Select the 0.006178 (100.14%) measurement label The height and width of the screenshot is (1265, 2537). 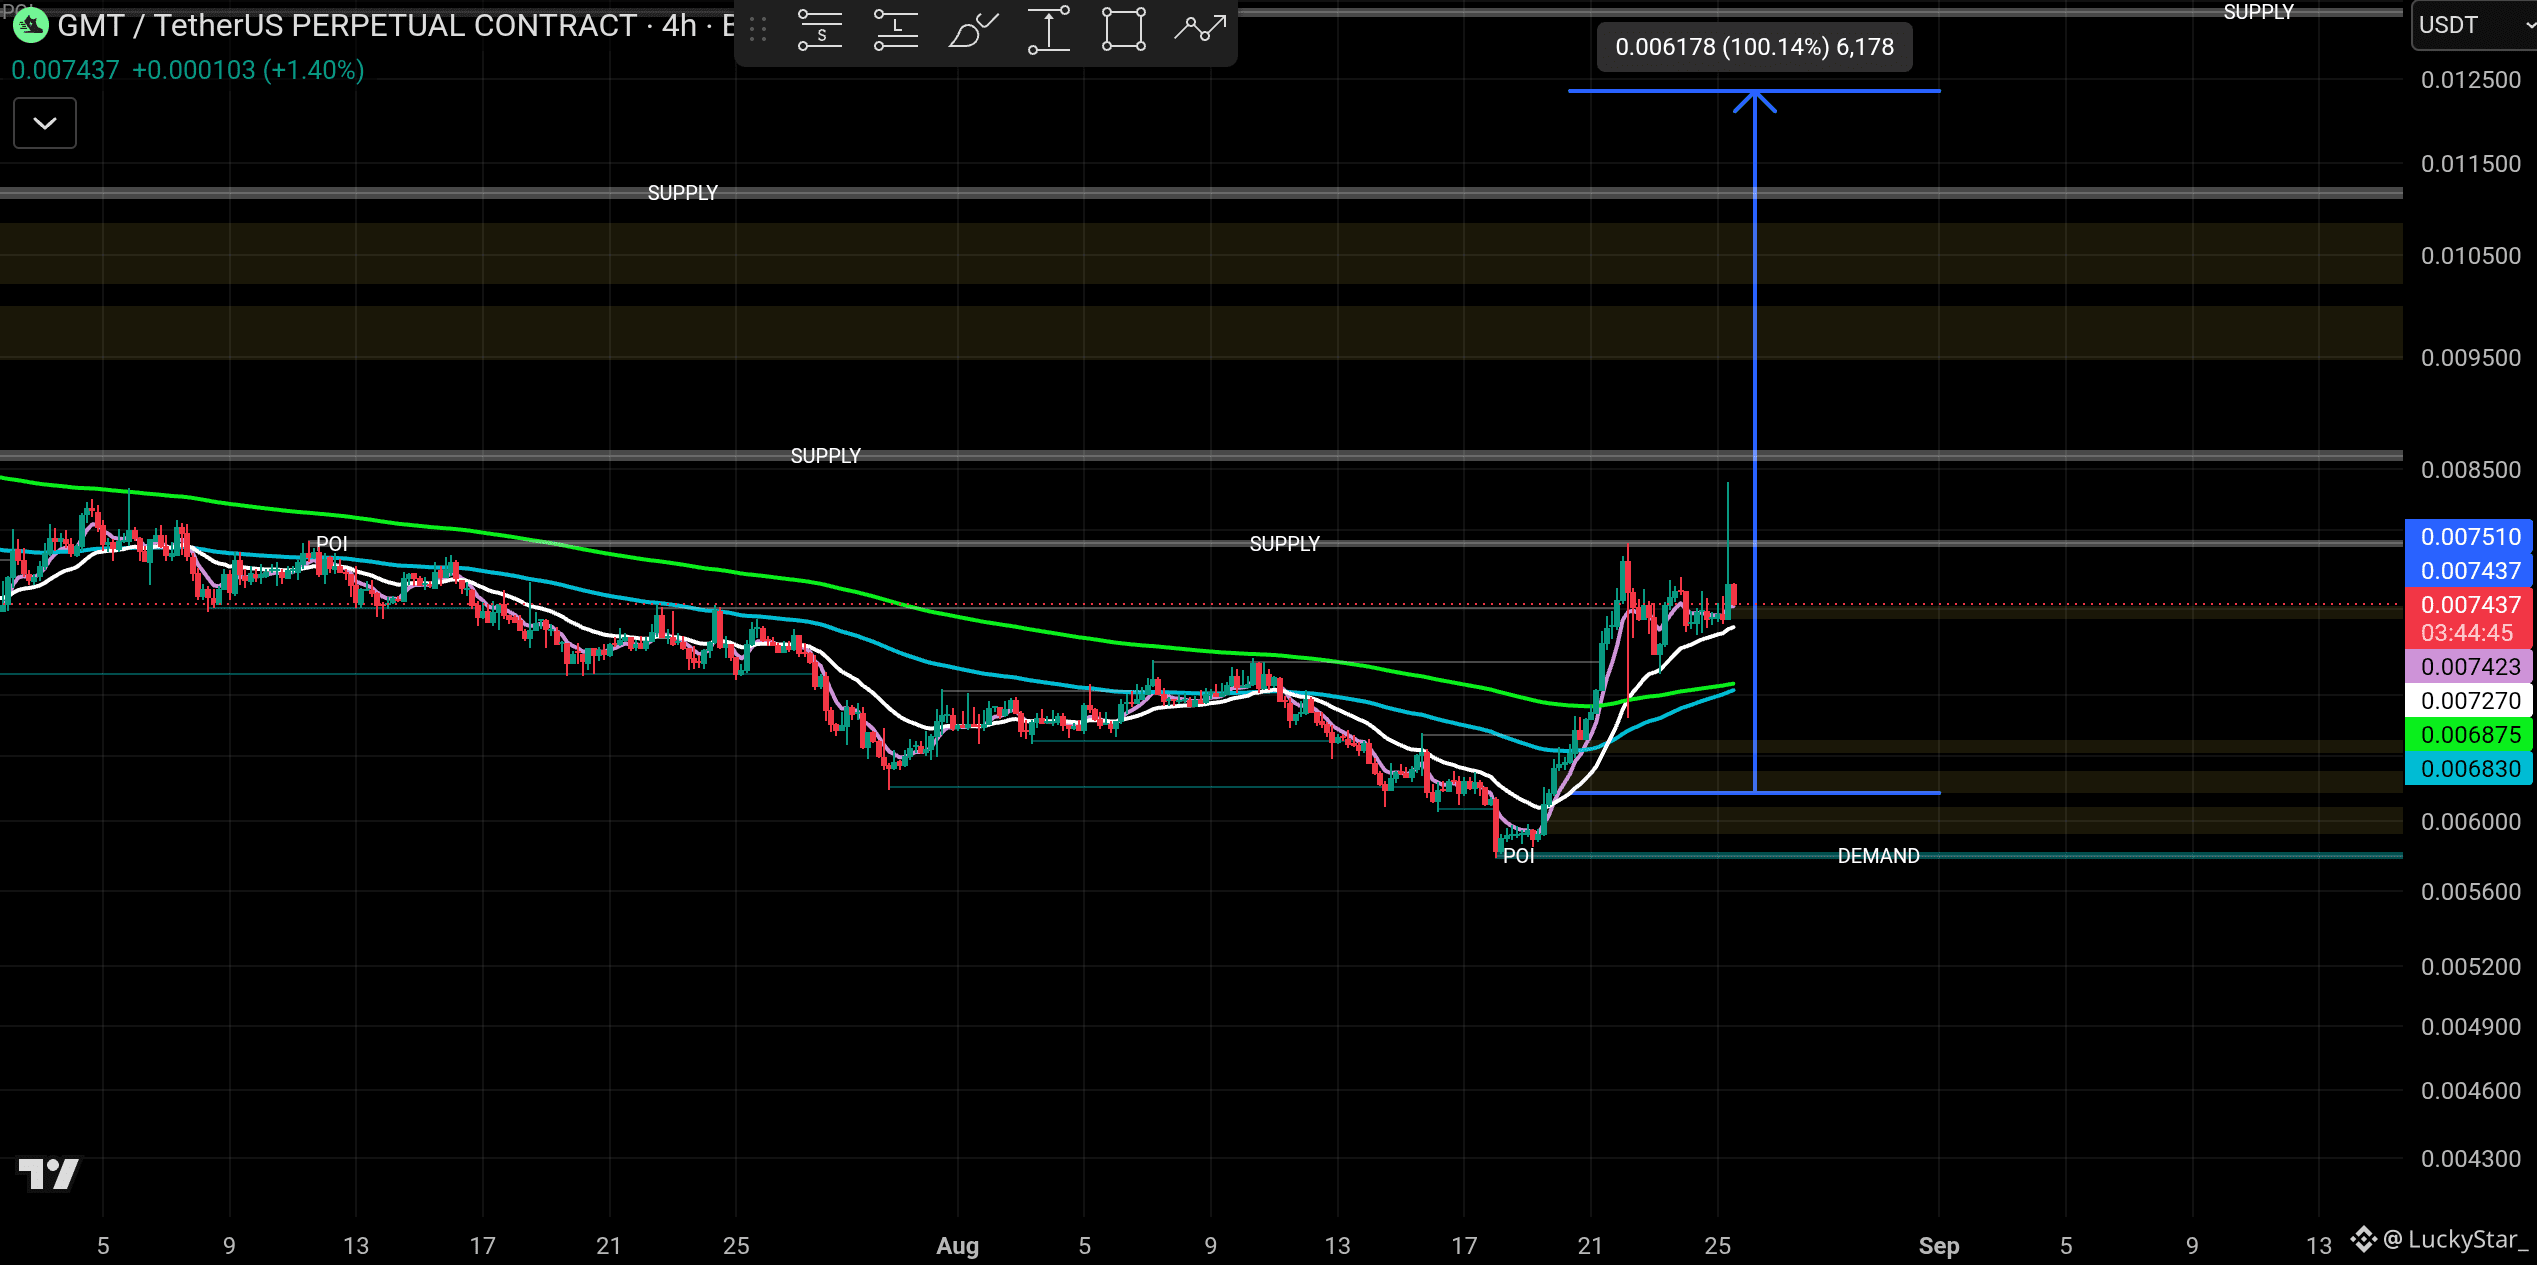pos(1754,47)
